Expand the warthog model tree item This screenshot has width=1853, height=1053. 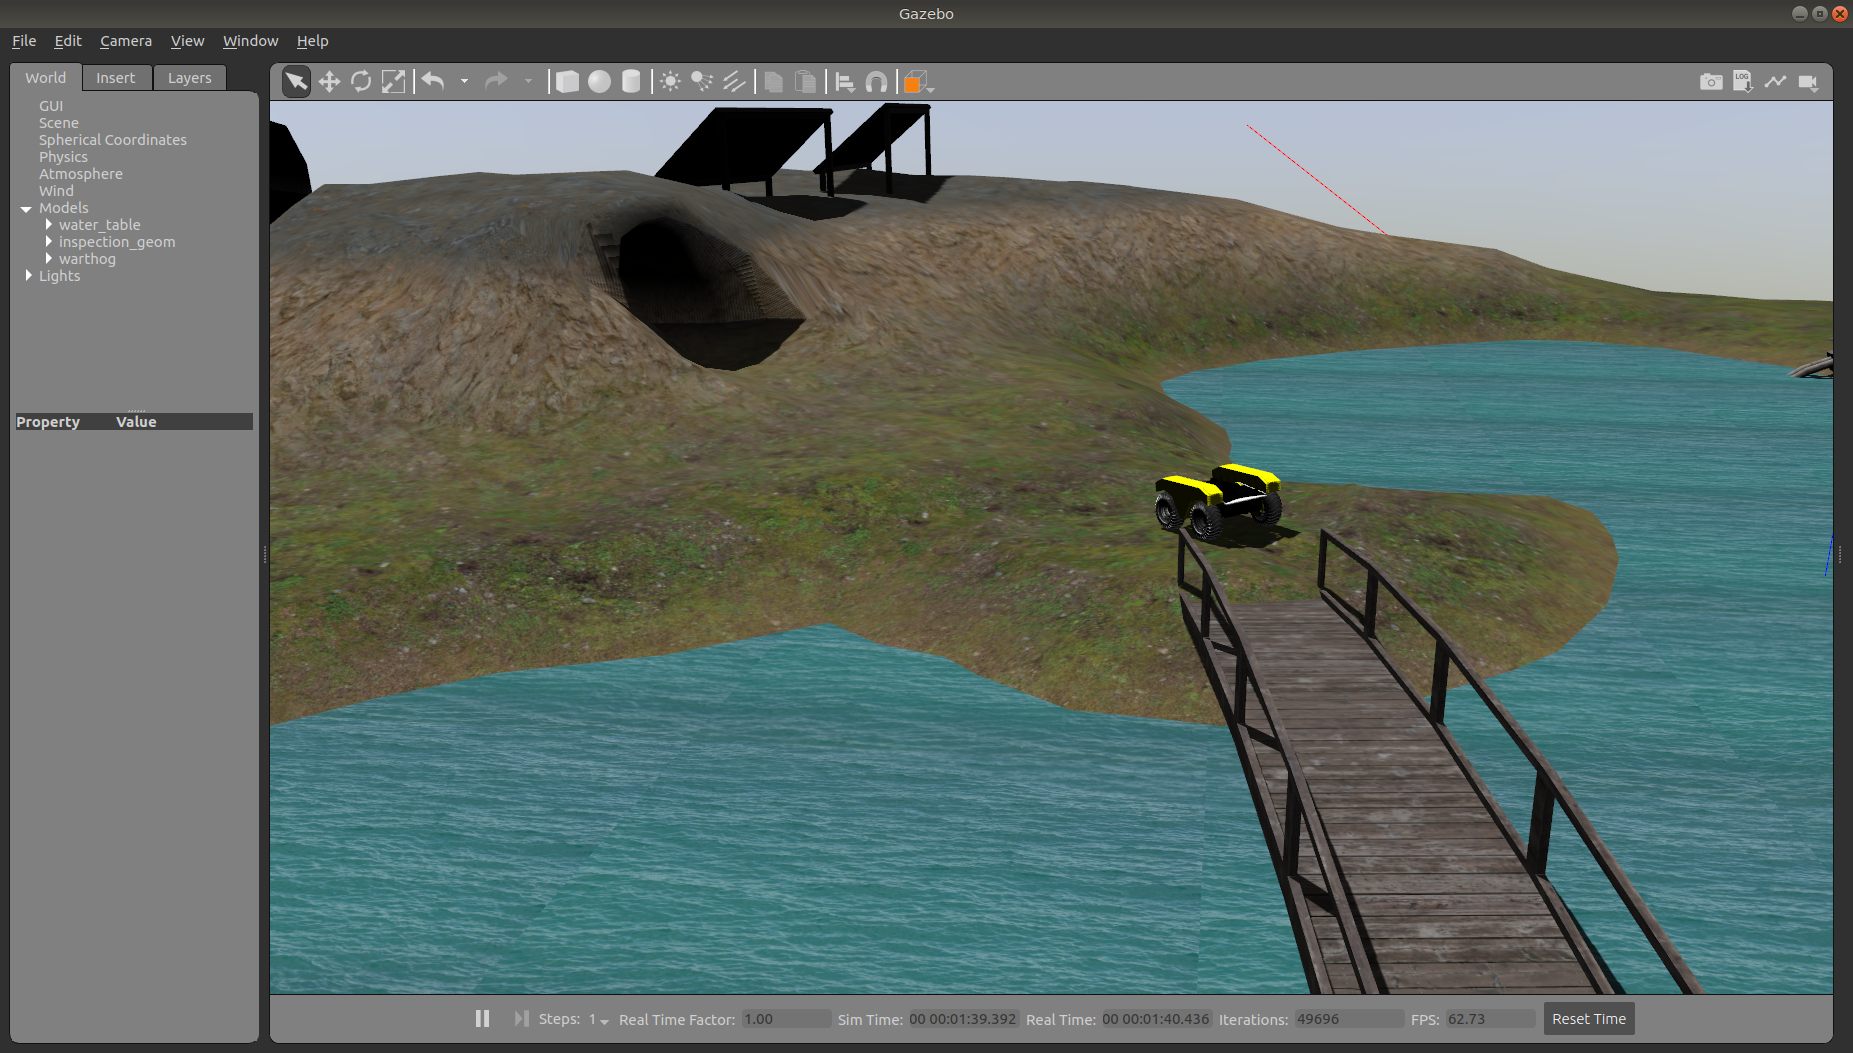click(48, 259)
